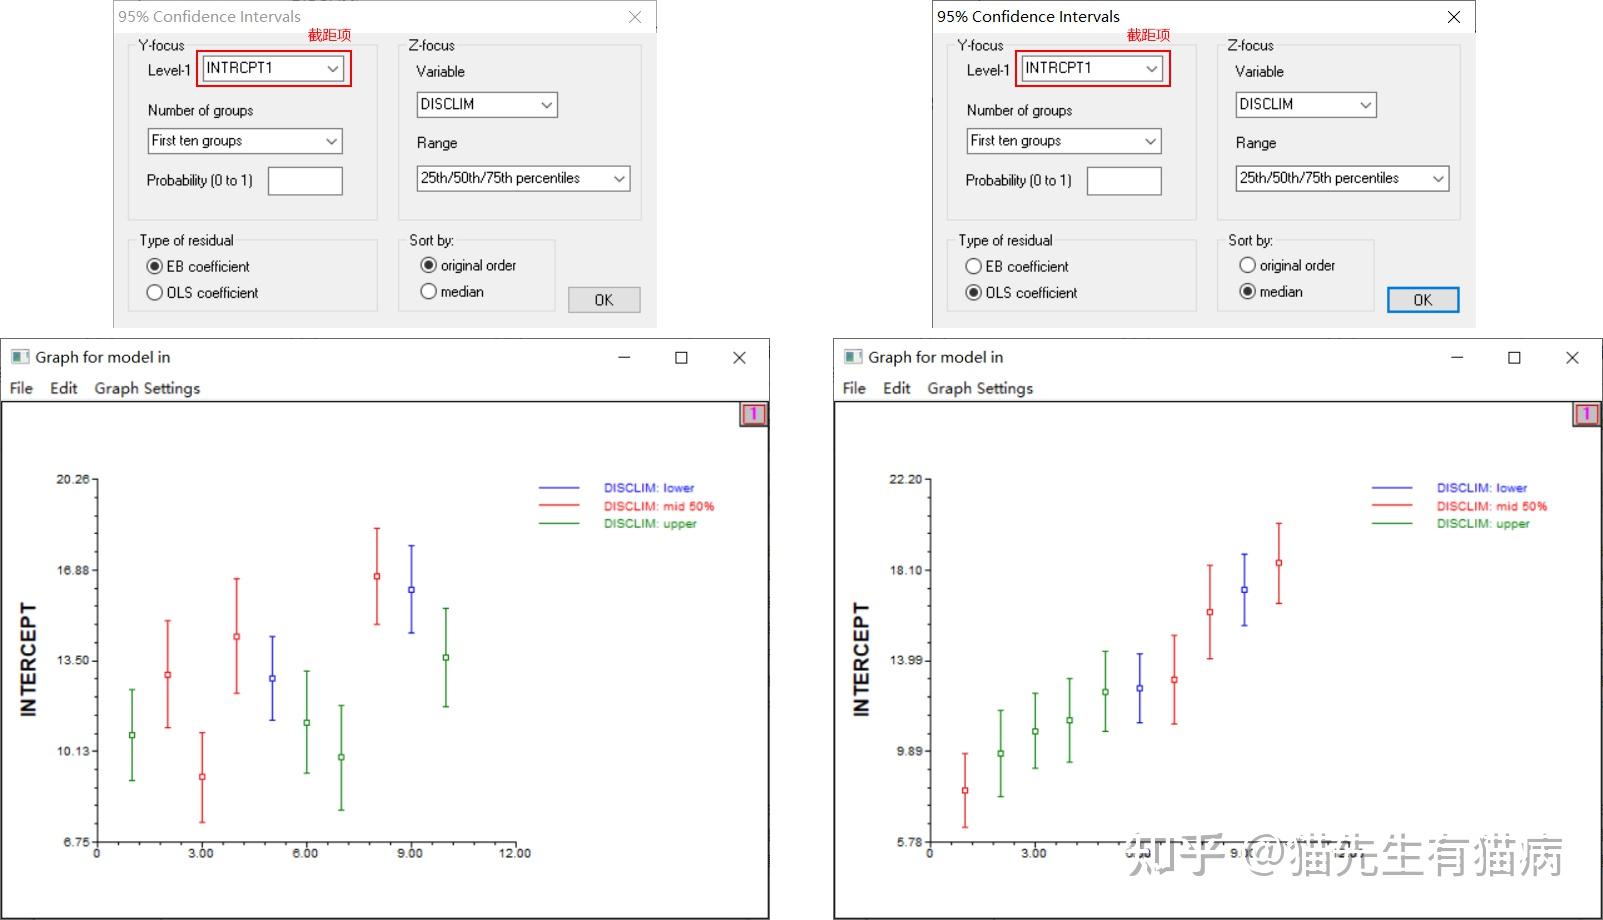Open the Level-1 INTRCPT1 dropdown in left dialog
The image size is (1603, 920).
pyautogui.click(x=333, y=69)
